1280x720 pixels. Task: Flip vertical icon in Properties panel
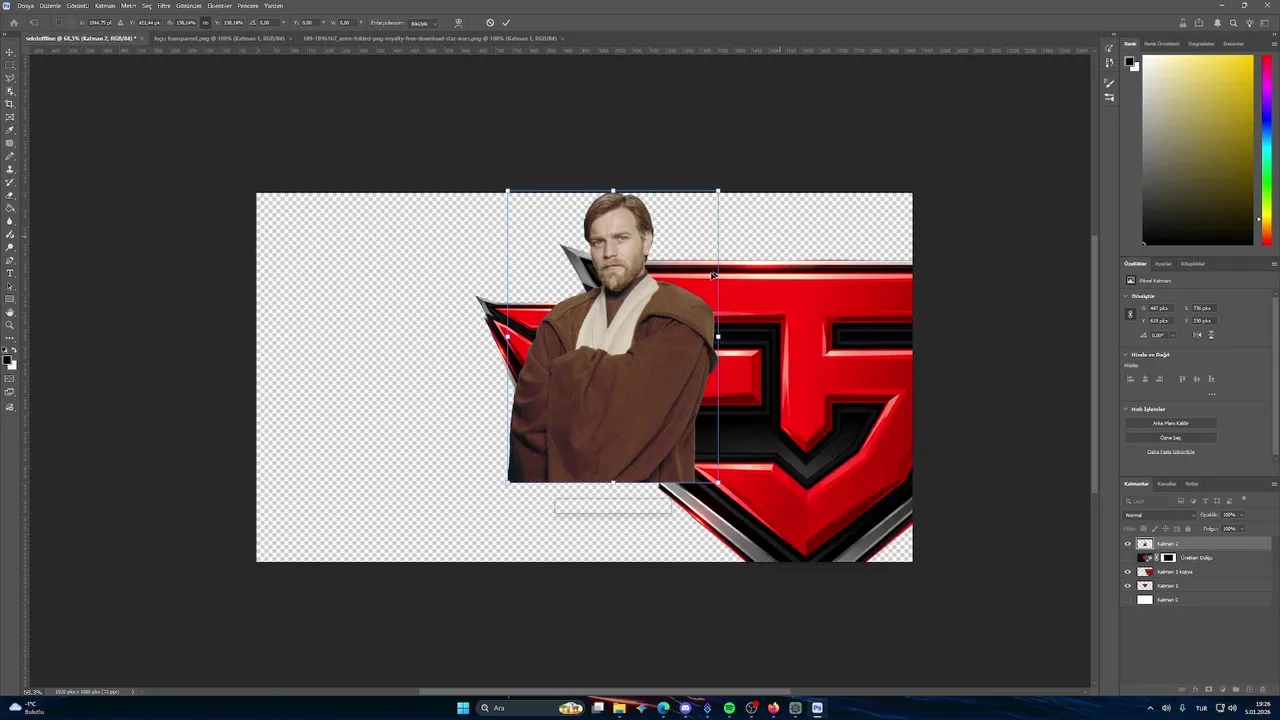click(1211, 335)
